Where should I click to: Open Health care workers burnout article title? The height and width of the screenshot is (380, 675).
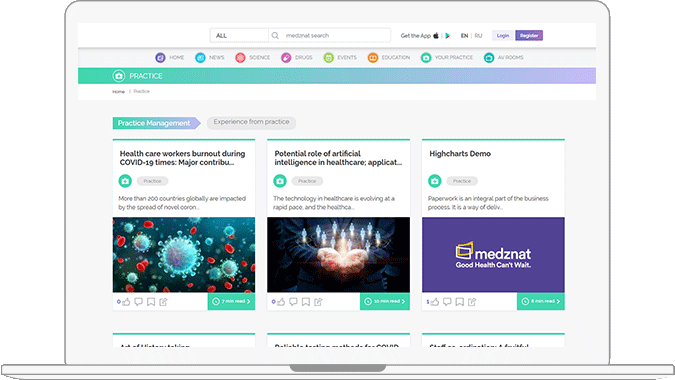point(183,158)
